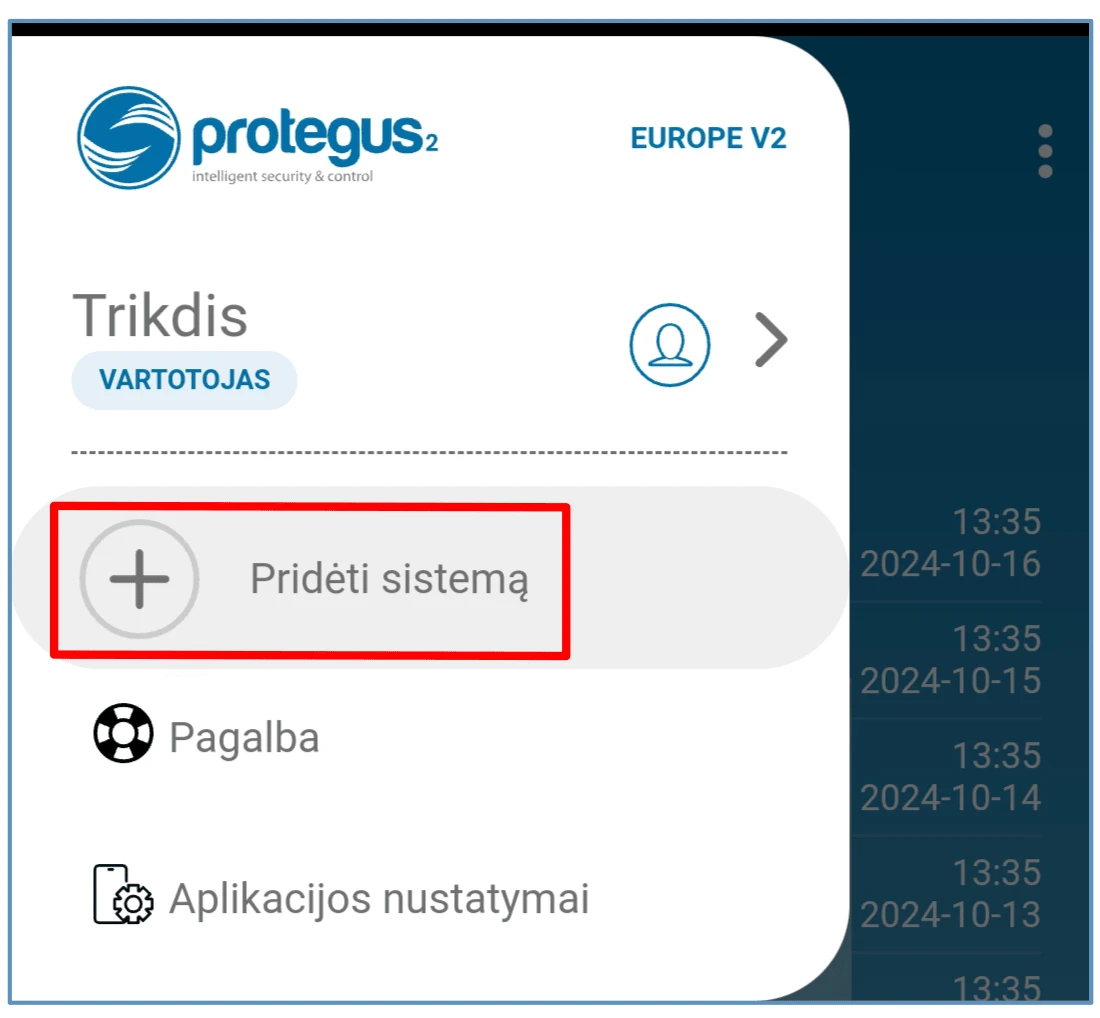Select the Pridėti sistemą menu item
The image size is (1100, 1018).
[431, 577]
